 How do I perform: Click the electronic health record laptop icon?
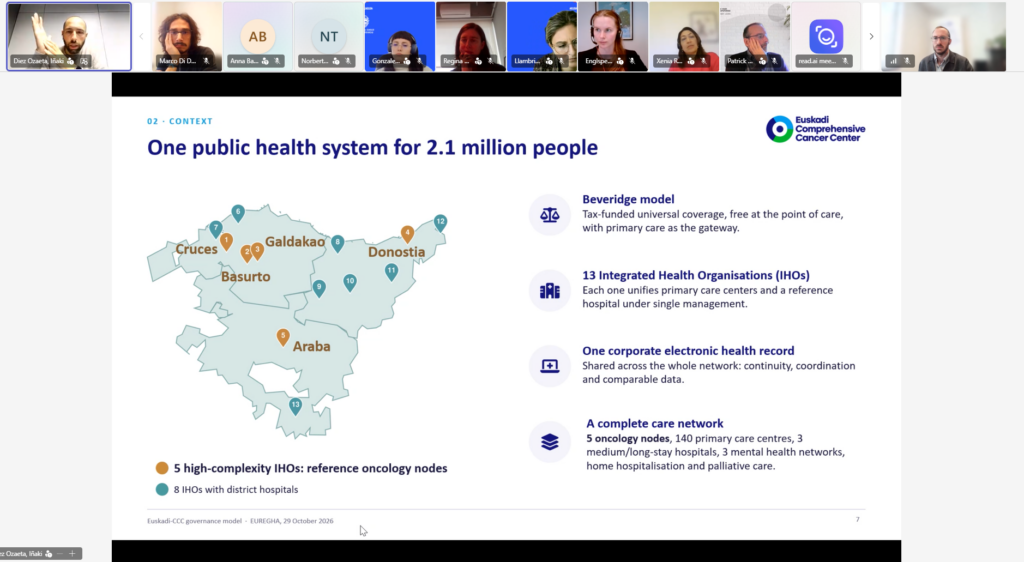549,366
